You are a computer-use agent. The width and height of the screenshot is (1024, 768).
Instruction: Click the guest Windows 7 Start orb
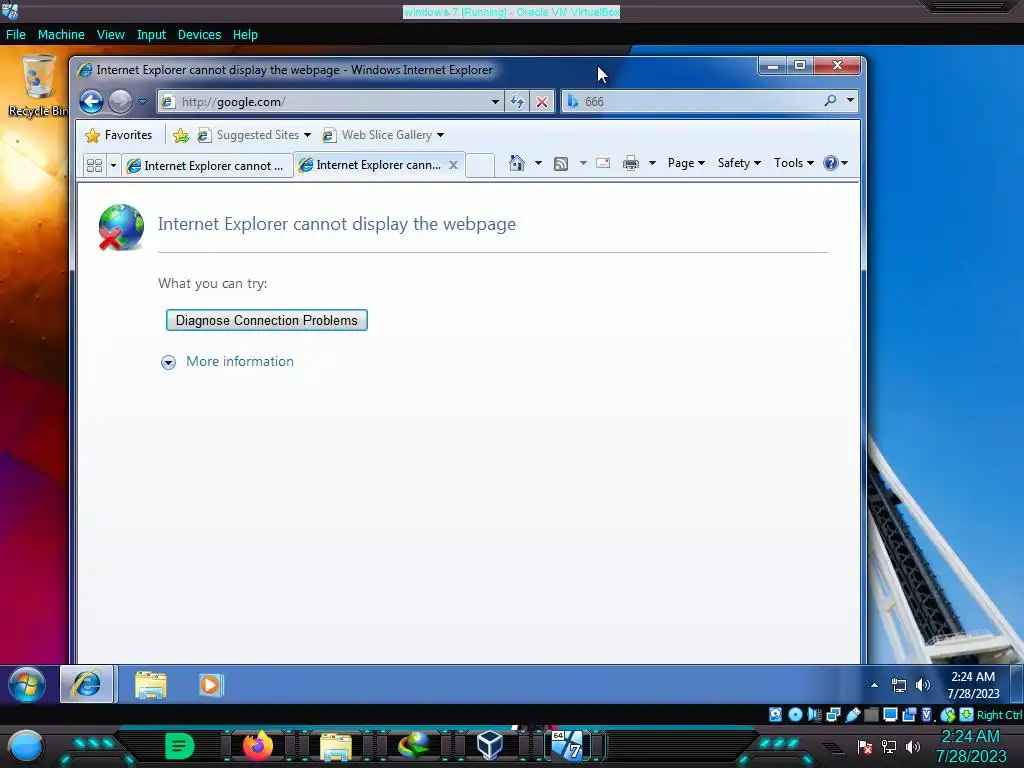point(27,684)
